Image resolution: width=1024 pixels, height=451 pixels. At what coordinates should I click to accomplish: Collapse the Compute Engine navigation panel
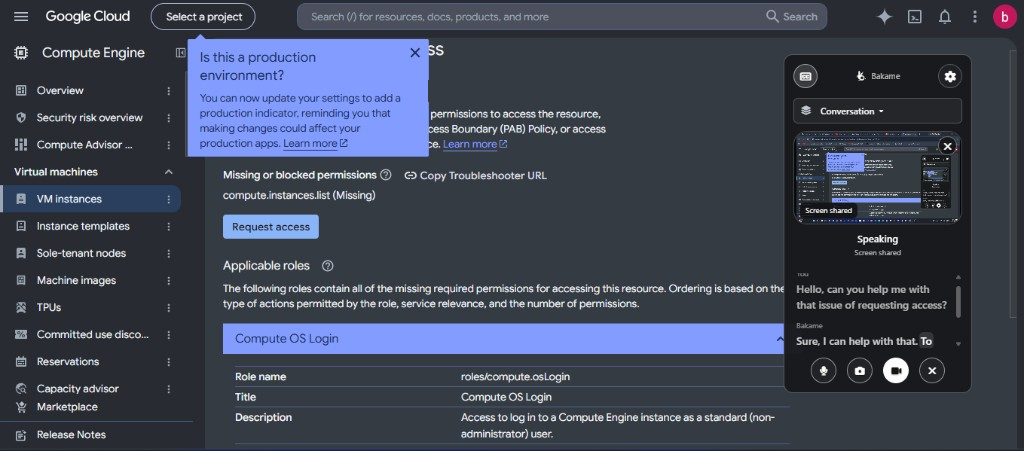181,53
